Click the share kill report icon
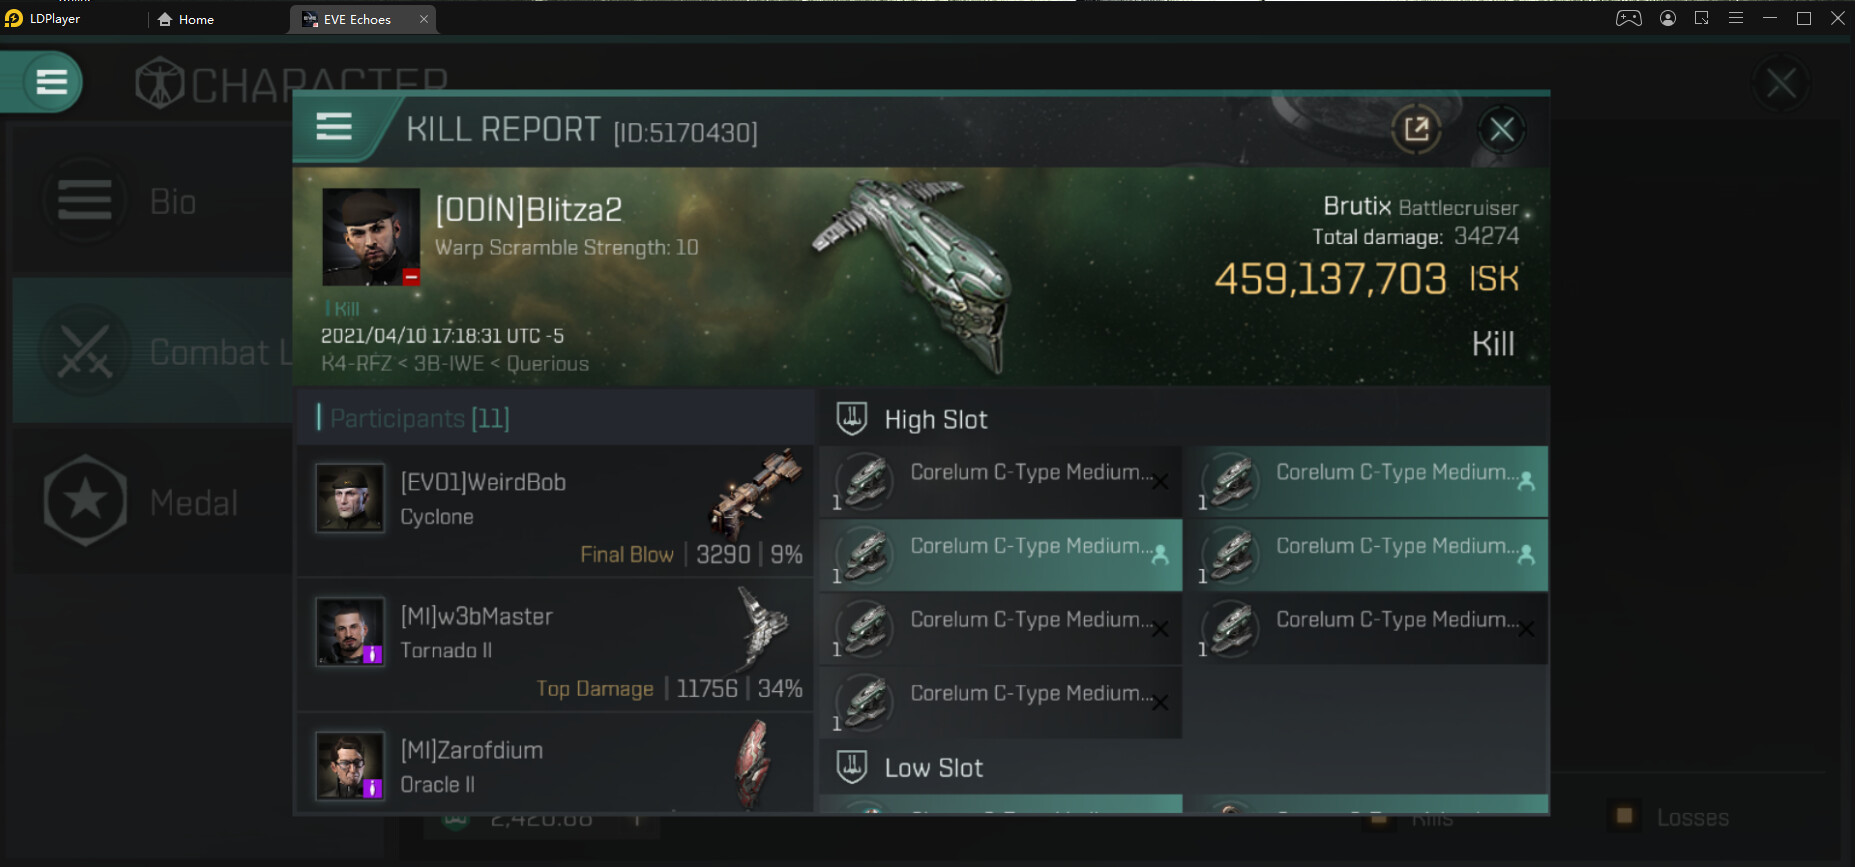The height and width of the screenshot is (867, 1855). coord(1416,129)
